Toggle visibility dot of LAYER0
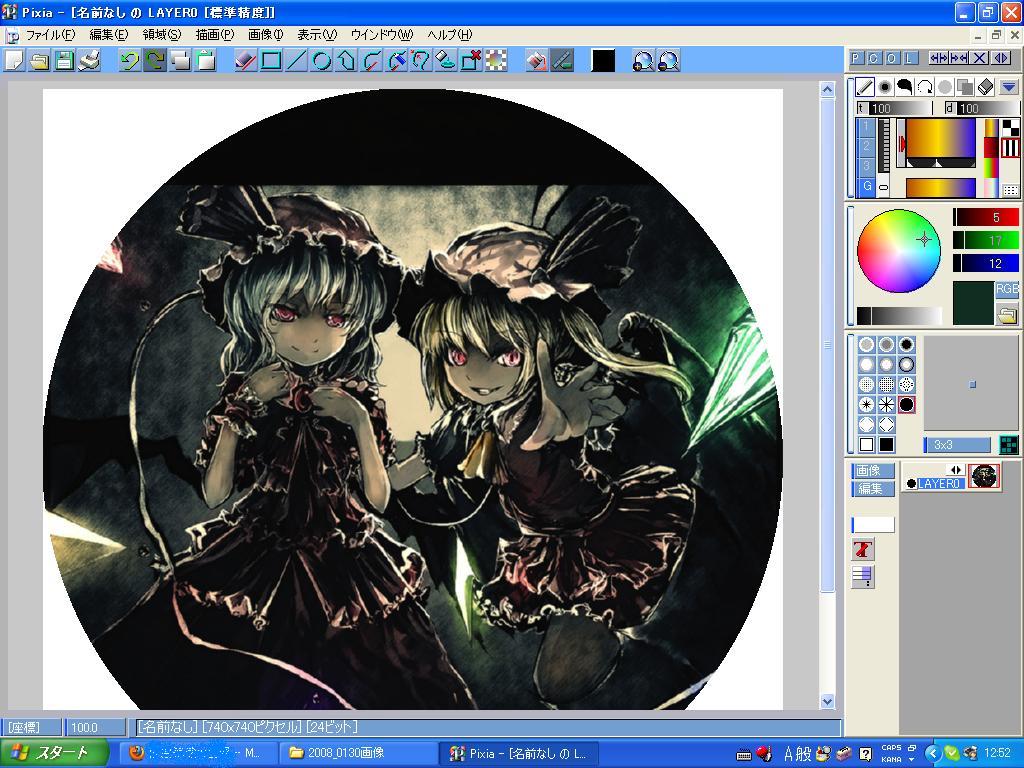 point(911,484)
